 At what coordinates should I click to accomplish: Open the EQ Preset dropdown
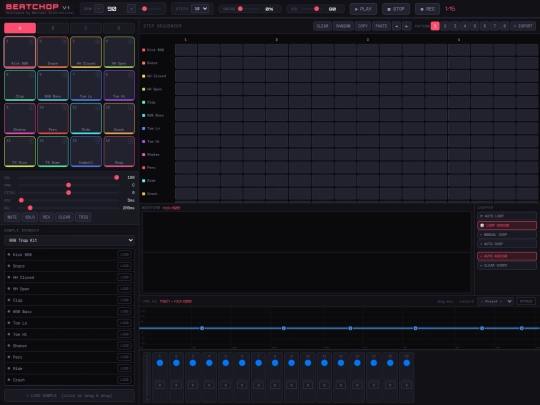click(x=496, y=301)
